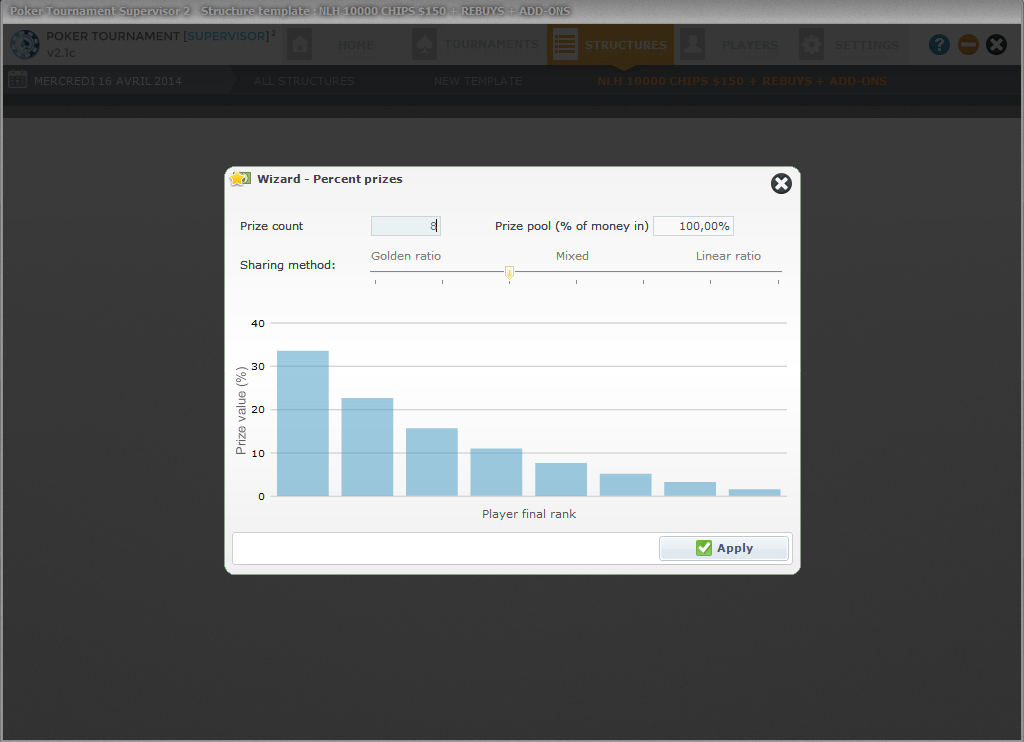Click the first rank bar in chart
Viewport: 1024px width, 742px height.
click(x=302, y=423)
